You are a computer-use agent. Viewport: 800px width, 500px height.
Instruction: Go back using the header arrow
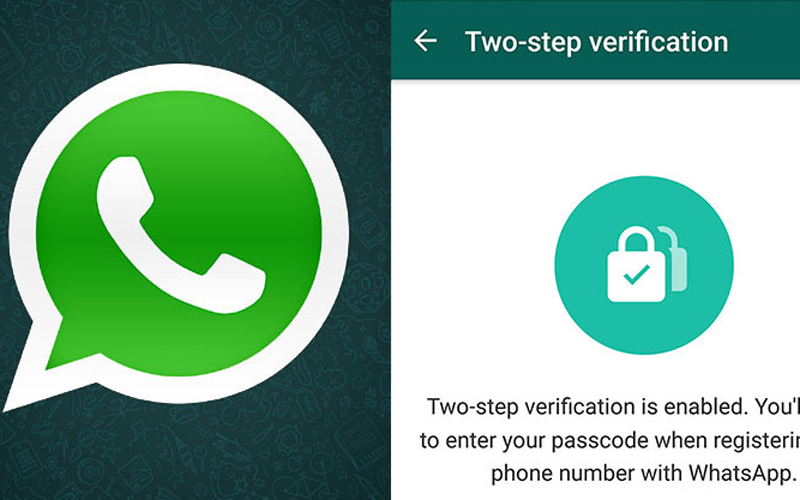coord(426,41)
